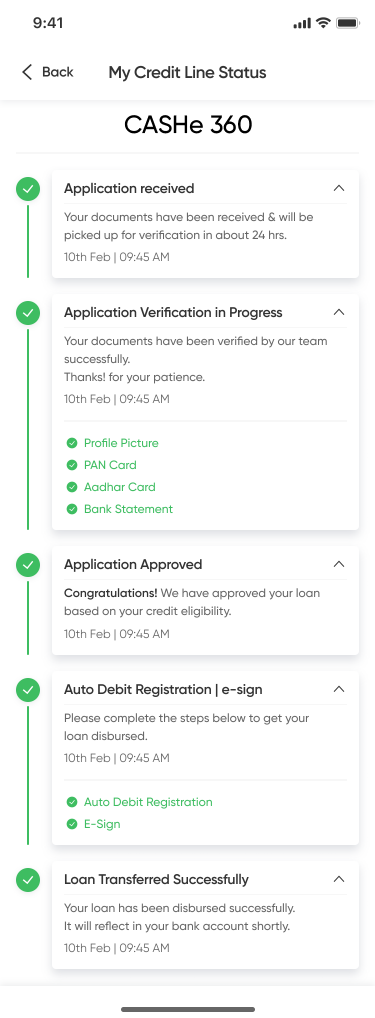The height and width of the screenshot is (1018, 375).
Task: Collapse the Application Approved card
Action: click(338, 564)
